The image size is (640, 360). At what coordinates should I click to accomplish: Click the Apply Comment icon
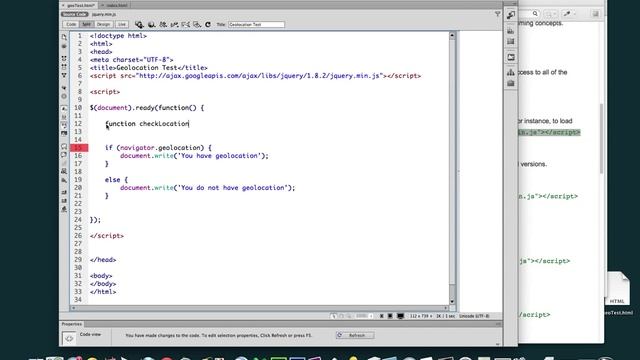pos(64,146)
